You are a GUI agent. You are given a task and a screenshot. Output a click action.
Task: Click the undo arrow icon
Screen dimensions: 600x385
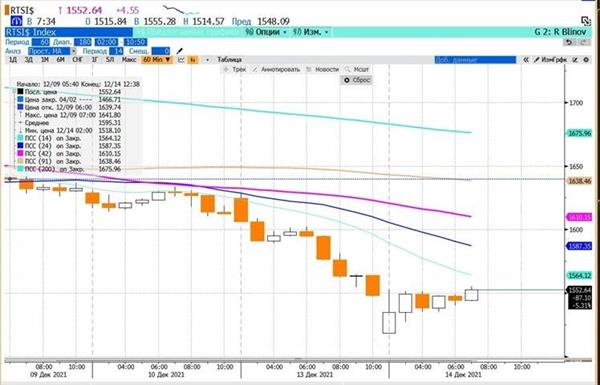tap(569, 42)
